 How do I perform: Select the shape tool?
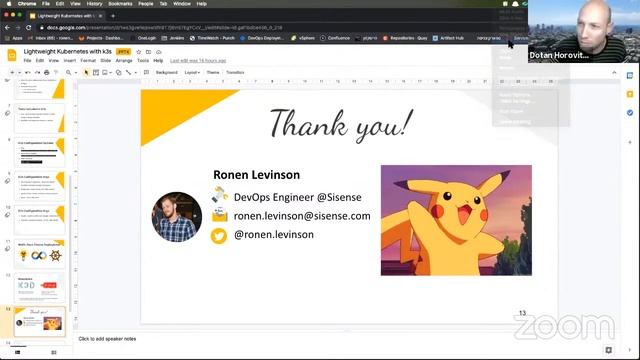point(118,72)
